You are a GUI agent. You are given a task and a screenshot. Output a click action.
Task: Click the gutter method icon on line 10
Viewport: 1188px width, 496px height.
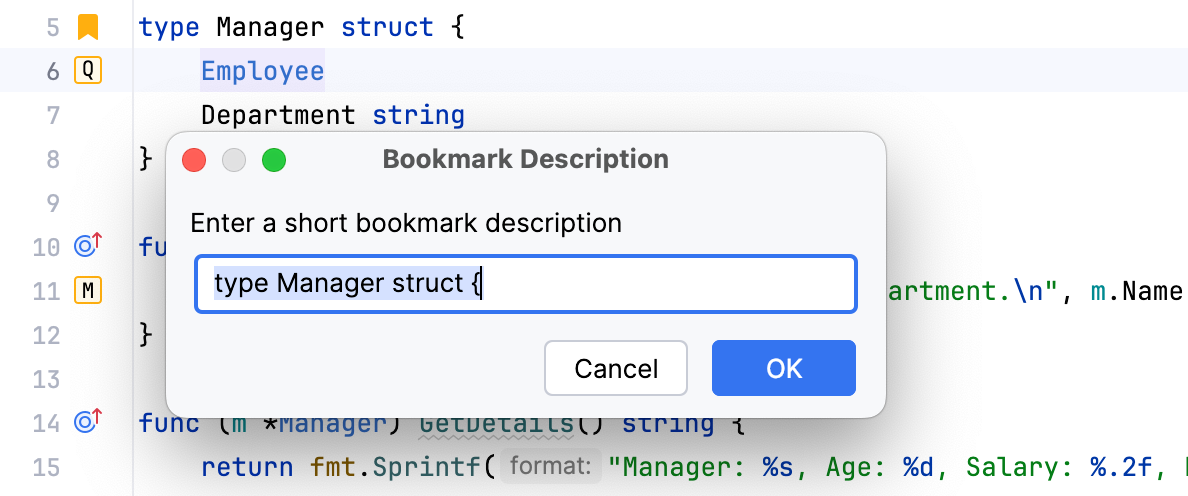coord(88,246)
